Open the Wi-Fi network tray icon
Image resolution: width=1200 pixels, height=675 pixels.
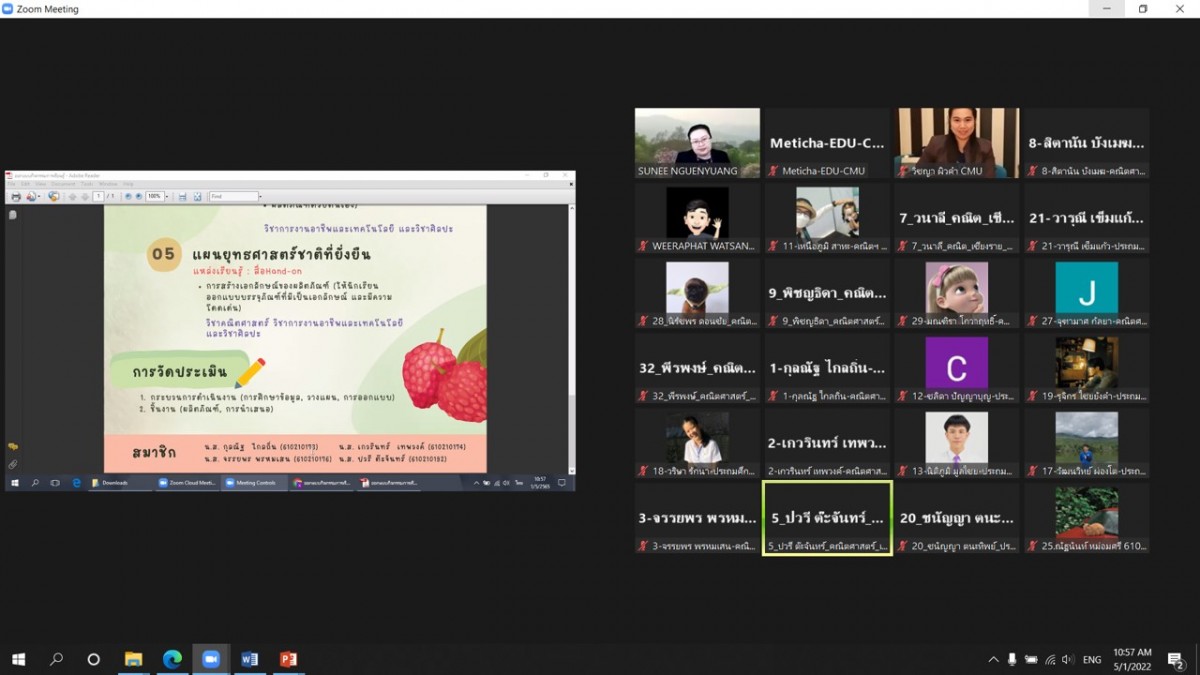coord(1049,659)
